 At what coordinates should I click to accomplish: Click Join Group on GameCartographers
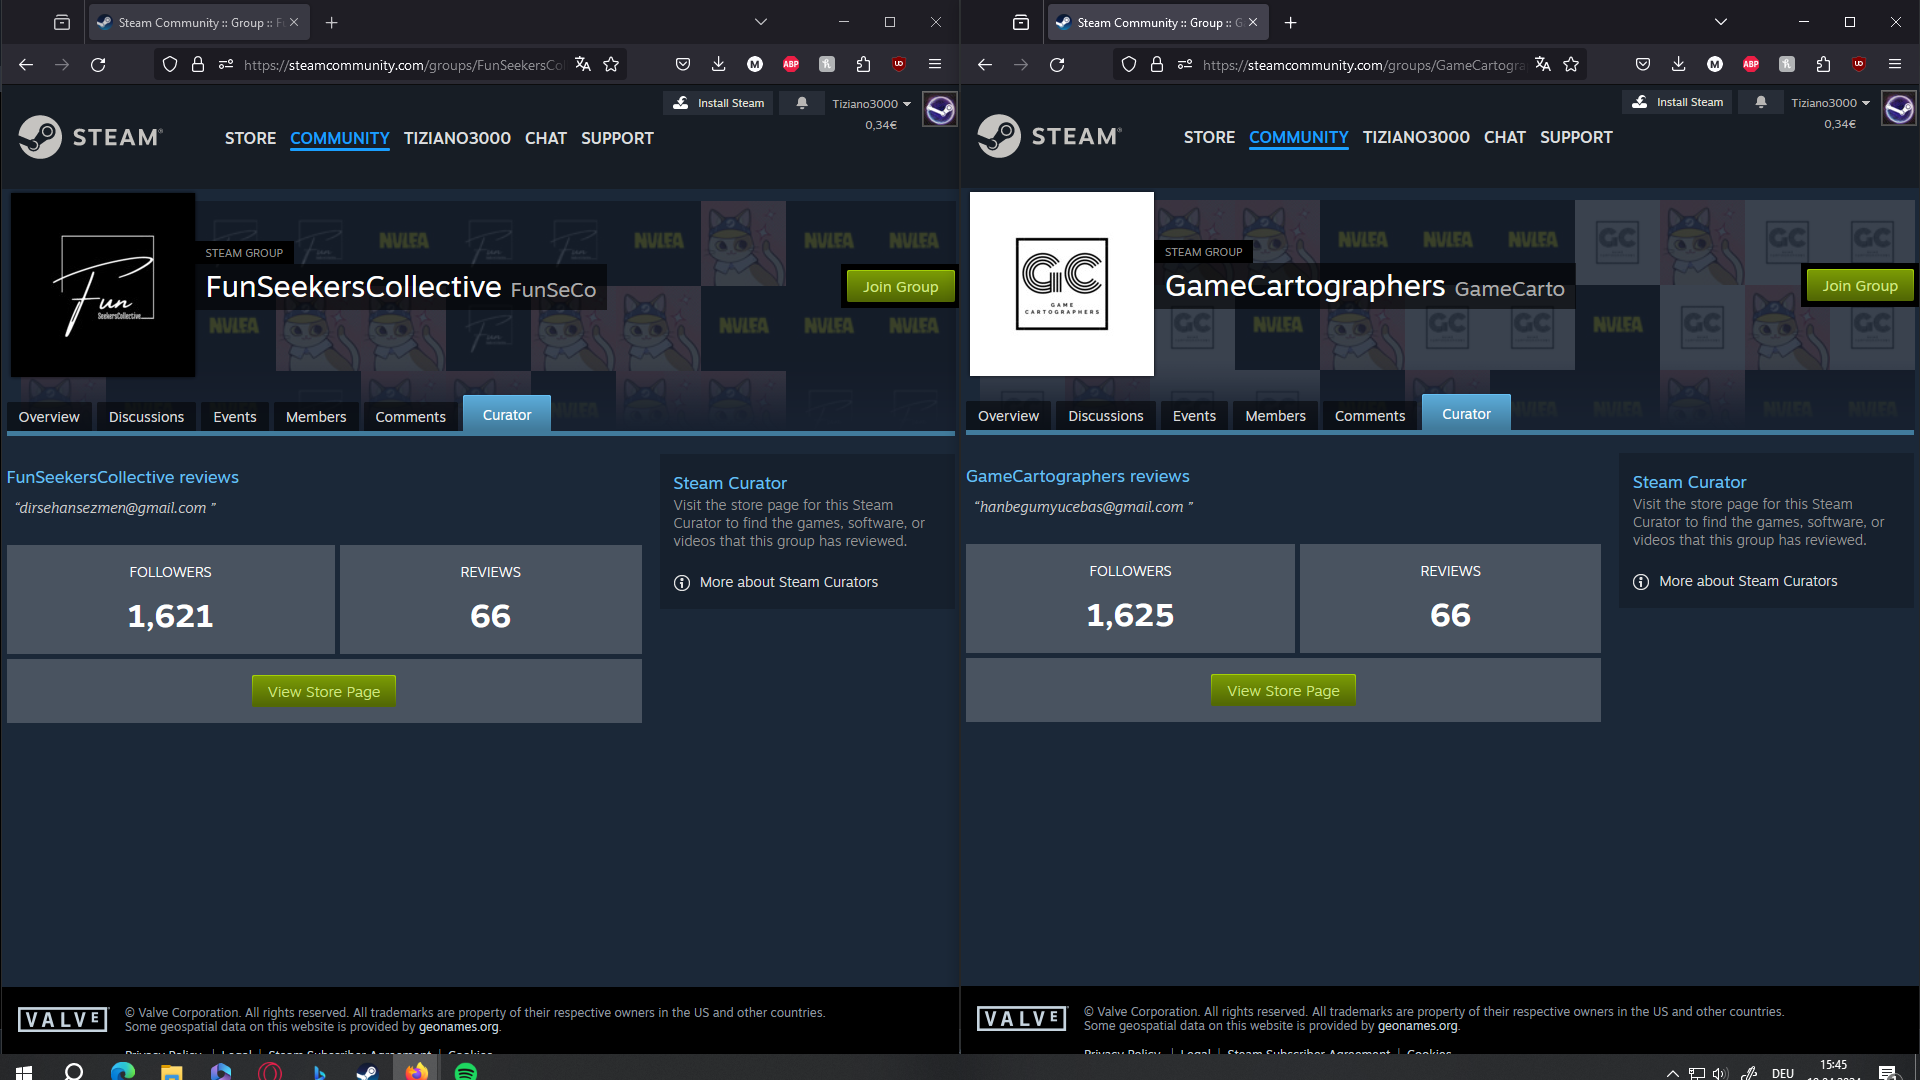(1859, 285)
